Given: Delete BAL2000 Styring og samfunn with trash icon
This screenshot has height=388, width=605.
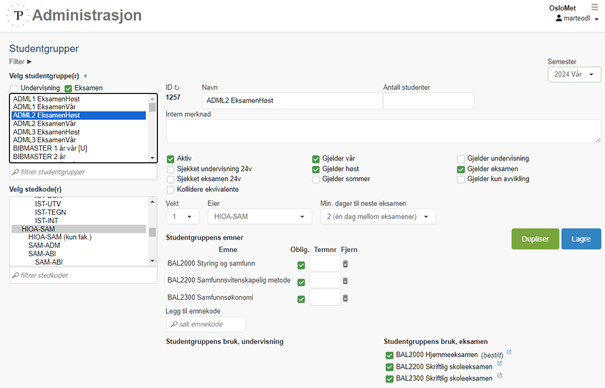Looking at the screenshot, I should 345,264.
